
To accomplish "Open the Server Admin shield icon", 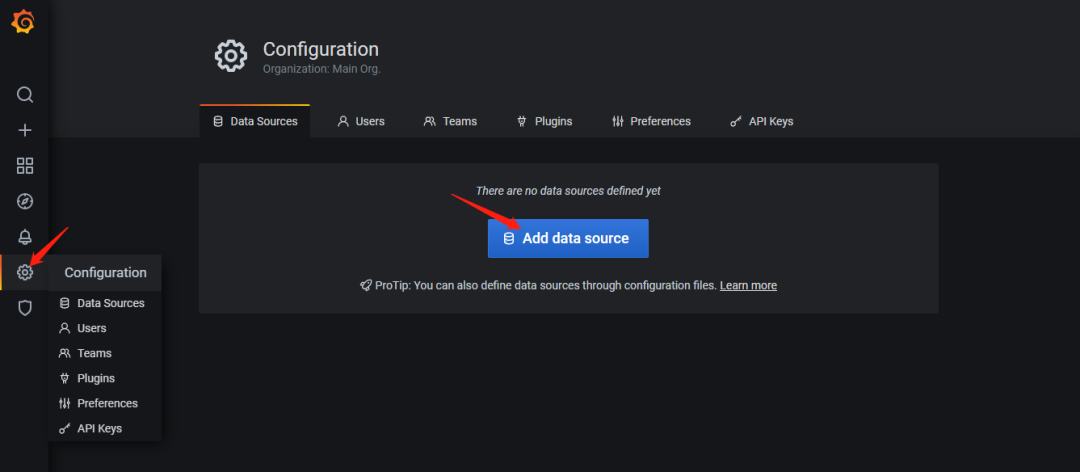I will click(25, 308).
